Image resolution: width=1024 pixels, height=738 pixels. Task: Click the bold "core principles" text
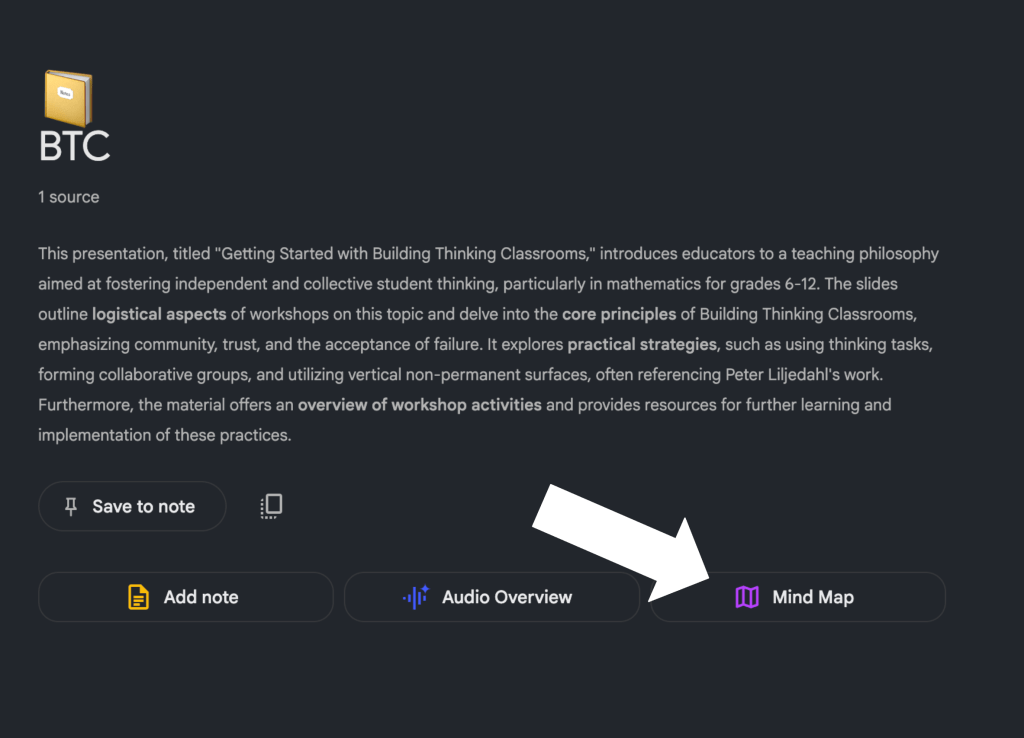(619, 315)
